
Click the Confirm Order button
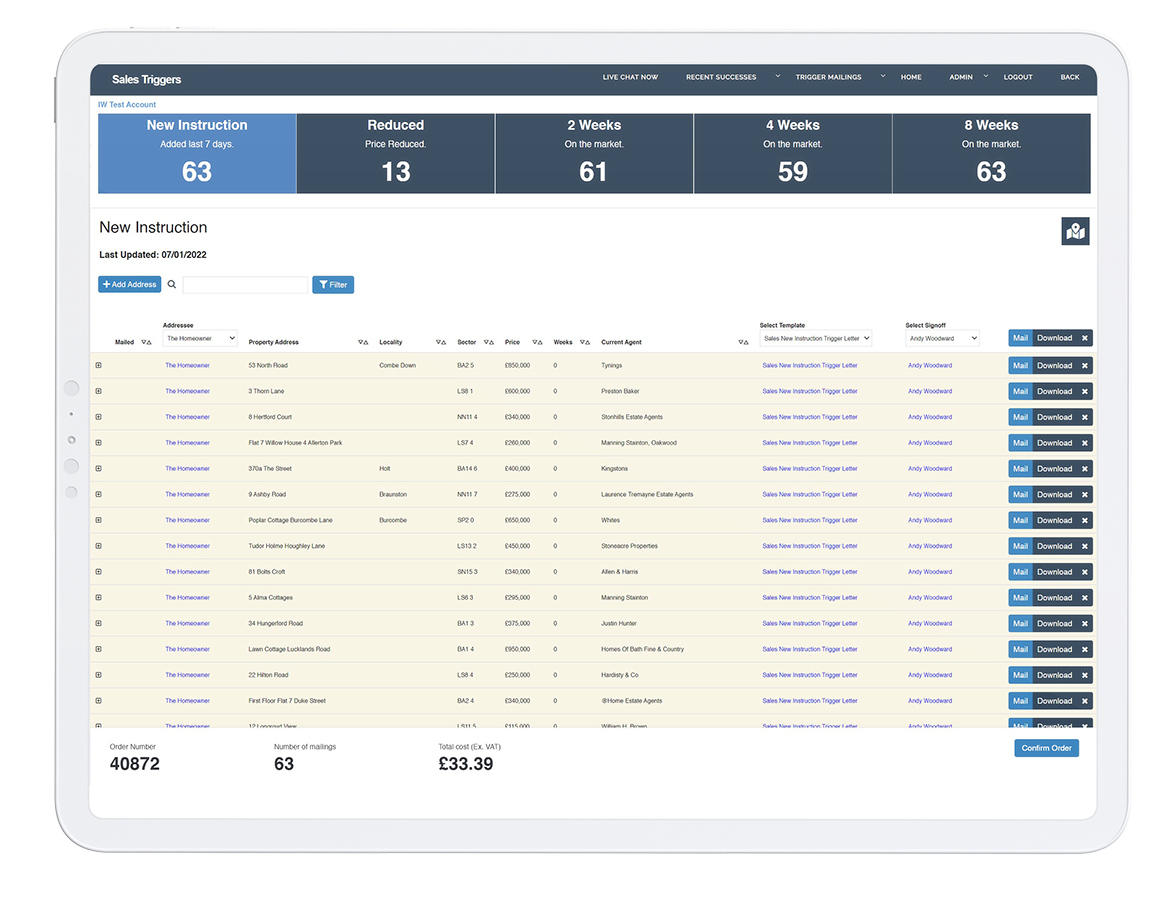pyautogui.click(x=1046, y=748)
